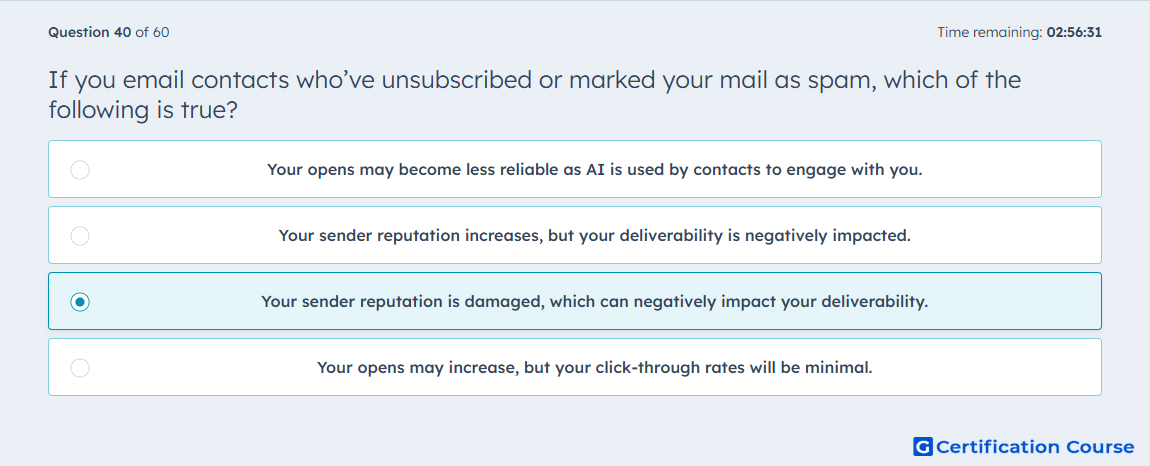Viewport: 1150px width, 466px height.
Task: Click 'AI' in the first answer
Action: pyautogui.click(x=595, y=170)
